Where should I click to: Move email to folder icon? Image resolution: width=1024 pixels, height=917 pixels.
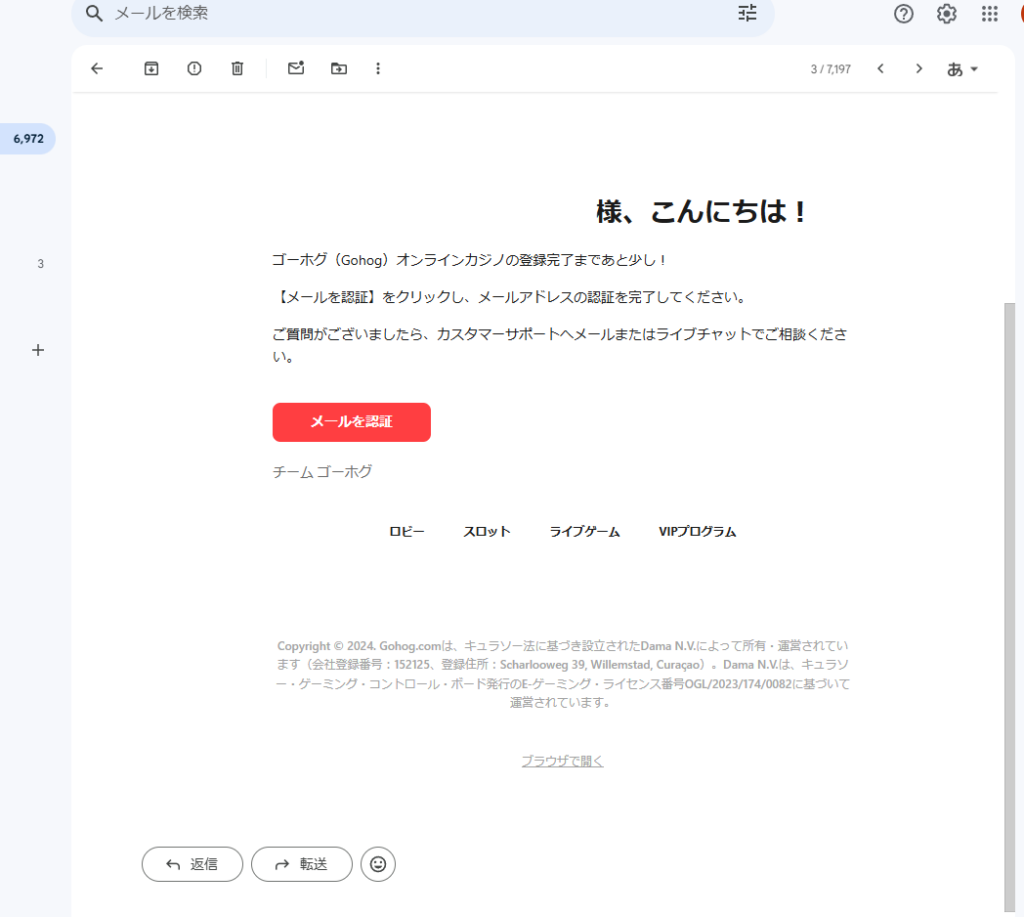[339, 69]
